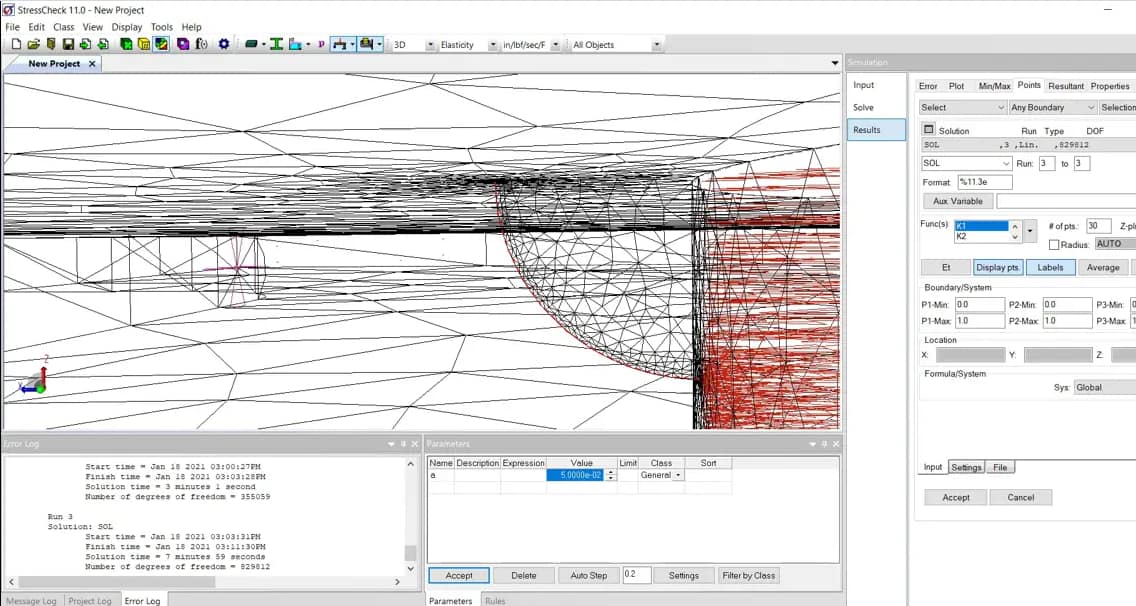Open the Tools menu
Screen dimensions: 1136x606
[x=162, y=27]
